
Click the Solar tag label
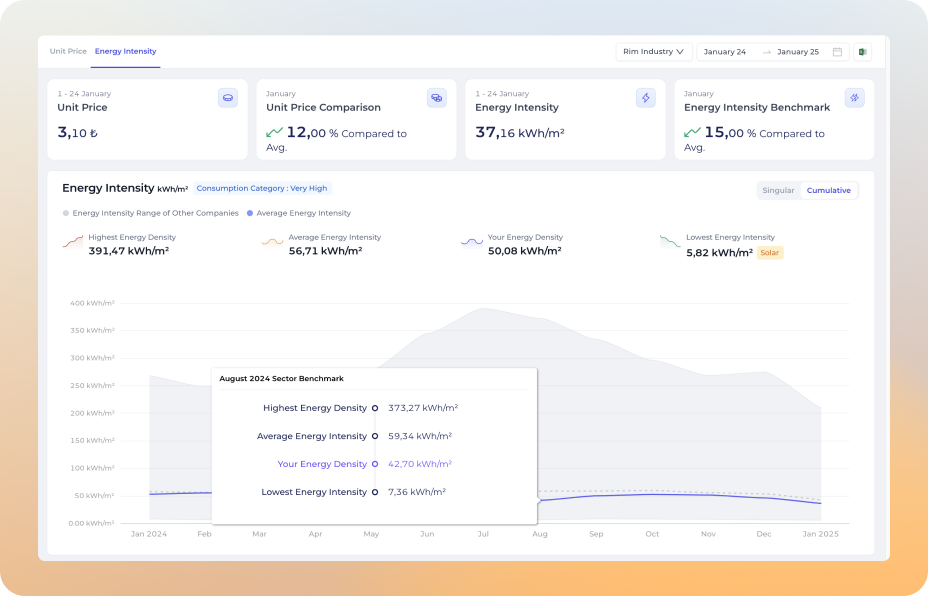770,253
